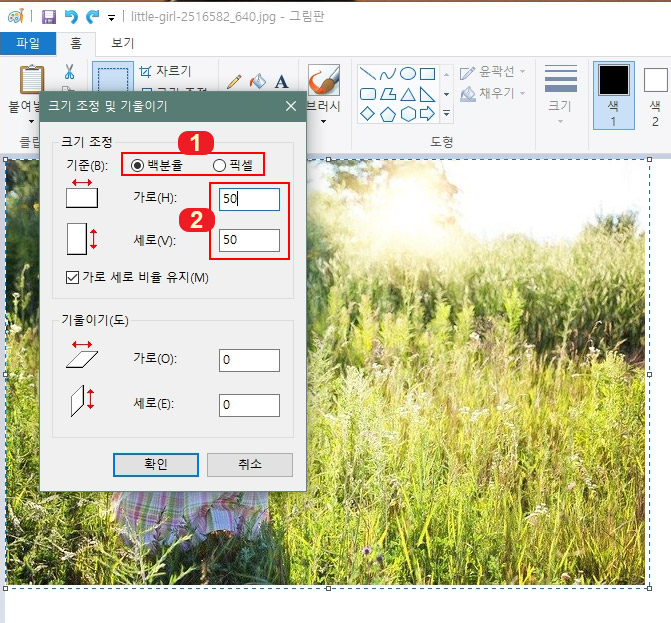Expand the full shapes gallery
This screenshot has width=671, height=623.
(x=446, y=113)
